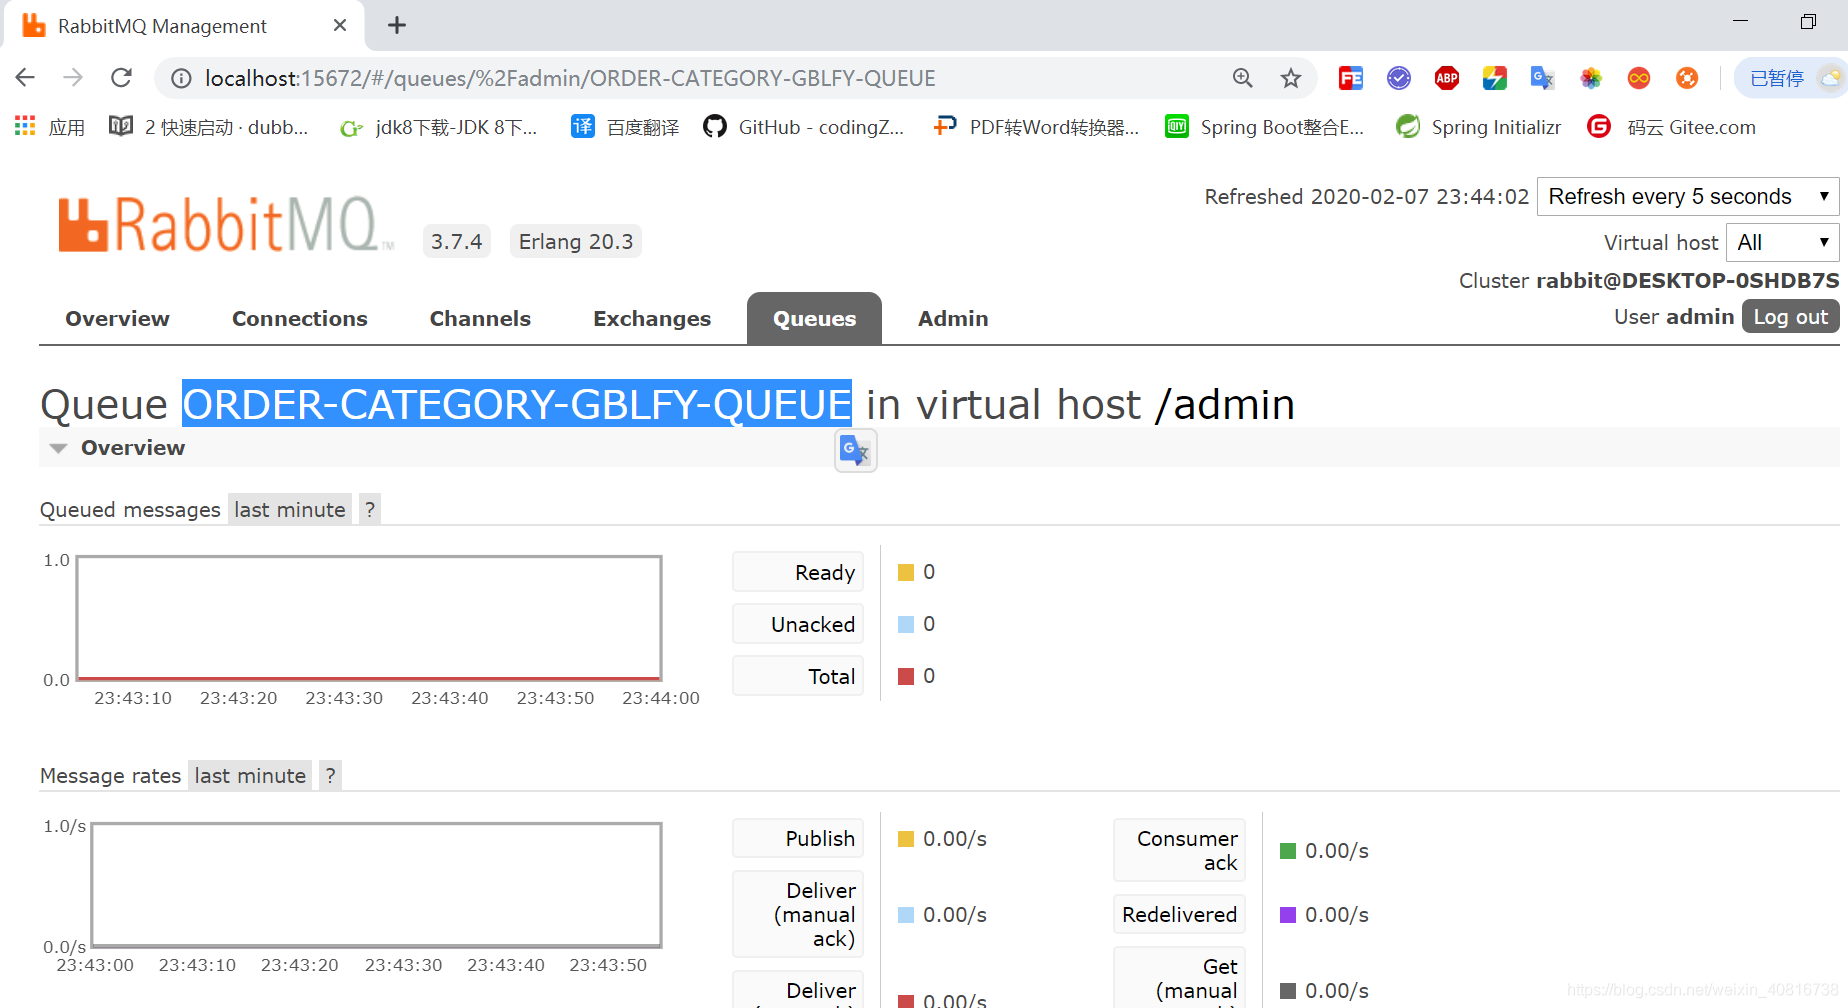1848x1008 pixels.
Task: Click the Erlang 20.3 label
Action: [x=576, y=241]
